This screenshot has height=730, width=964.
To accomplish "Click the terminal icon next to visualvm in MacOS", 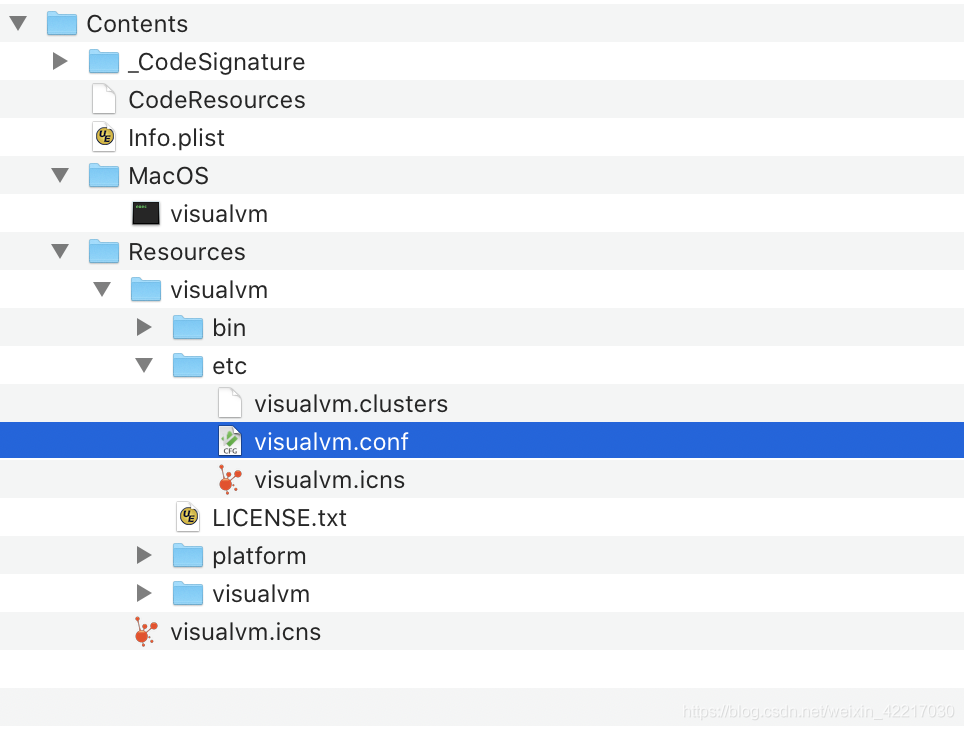I will tap(146, 213).
